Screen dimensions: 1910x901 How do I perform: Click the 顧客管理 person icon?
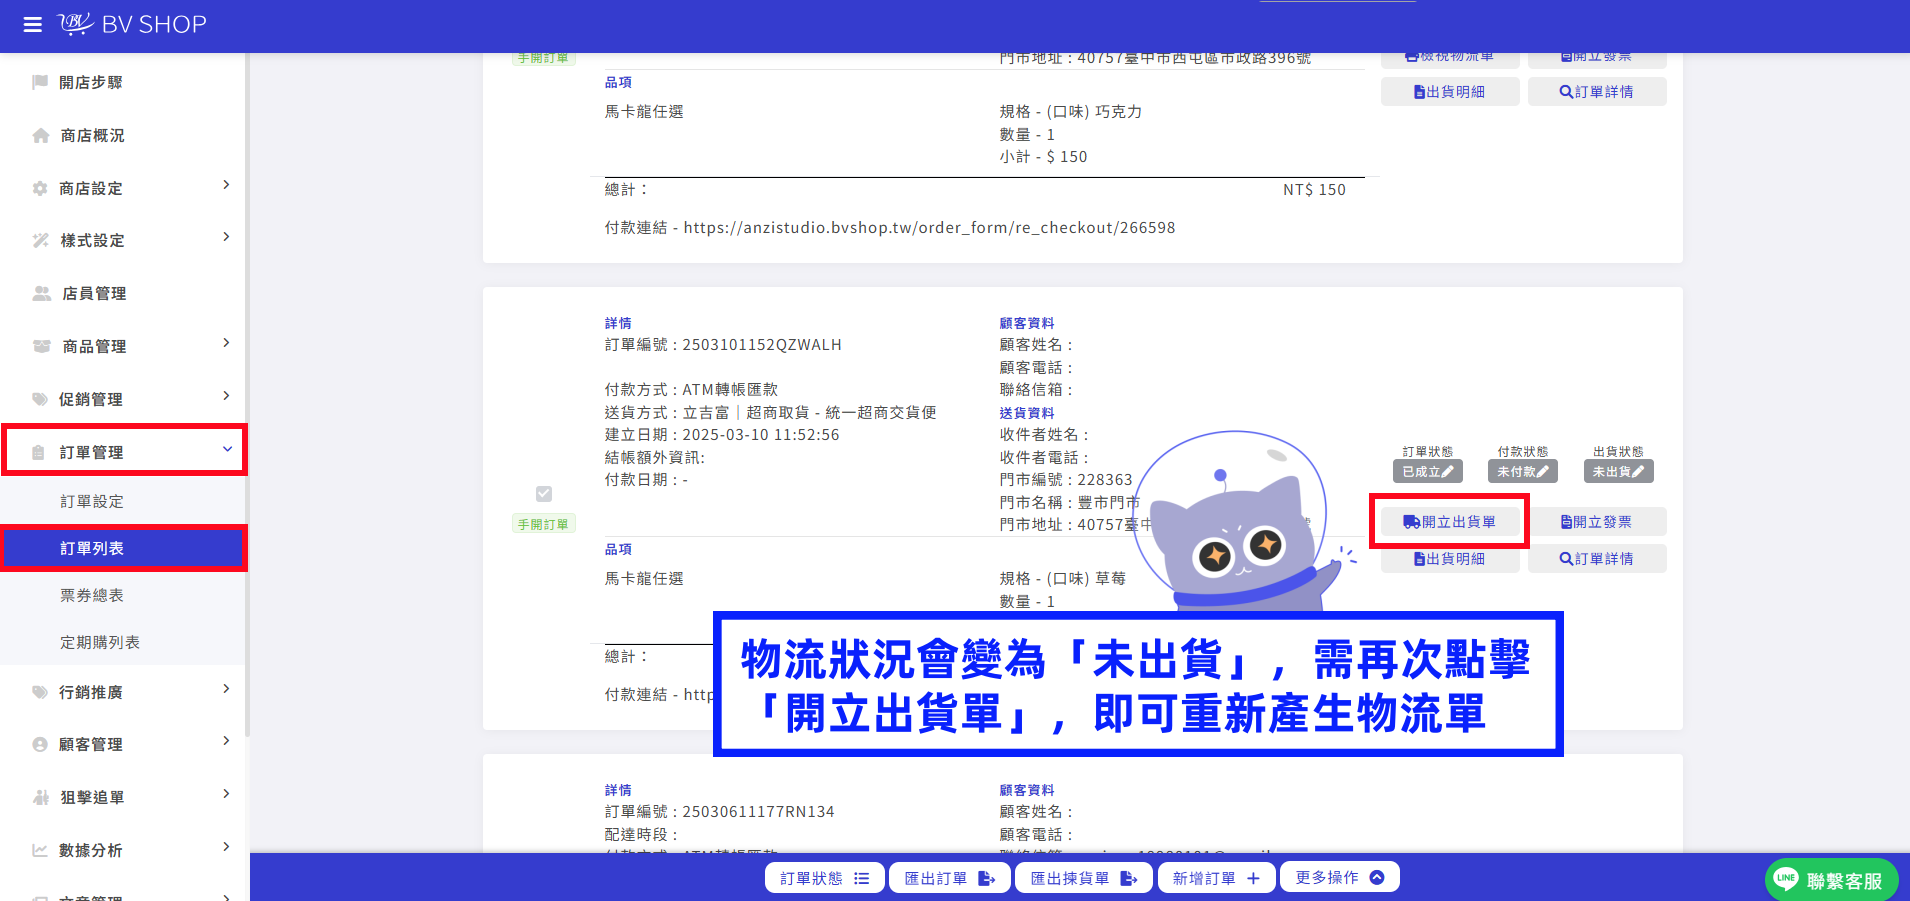coord(40,744)
